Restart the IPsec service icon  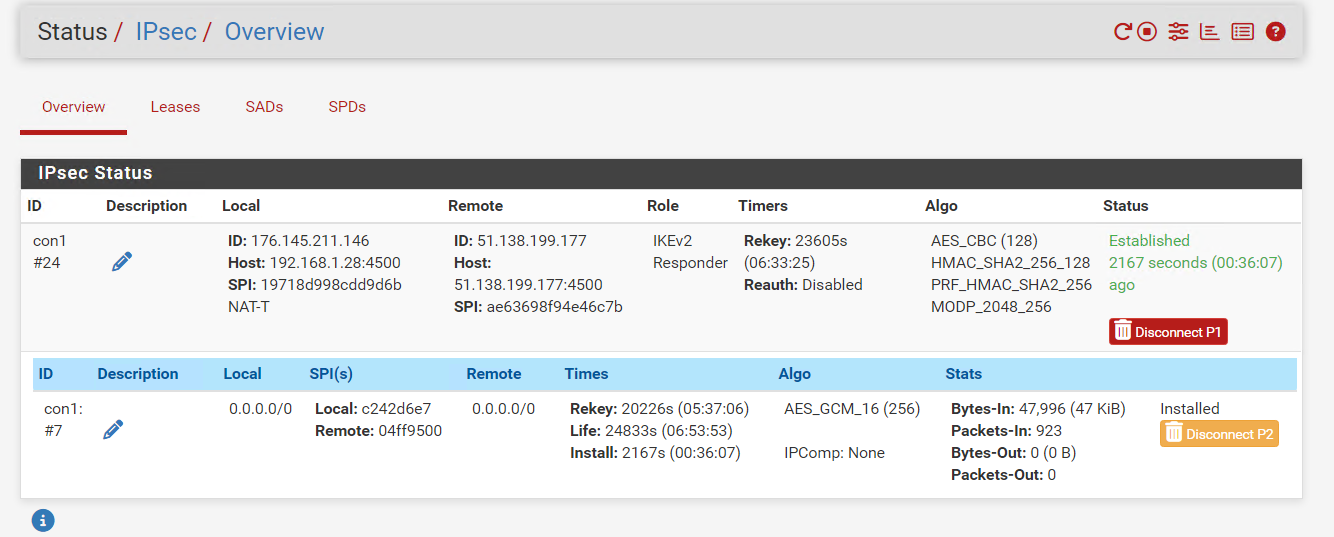pos(1123,32)
